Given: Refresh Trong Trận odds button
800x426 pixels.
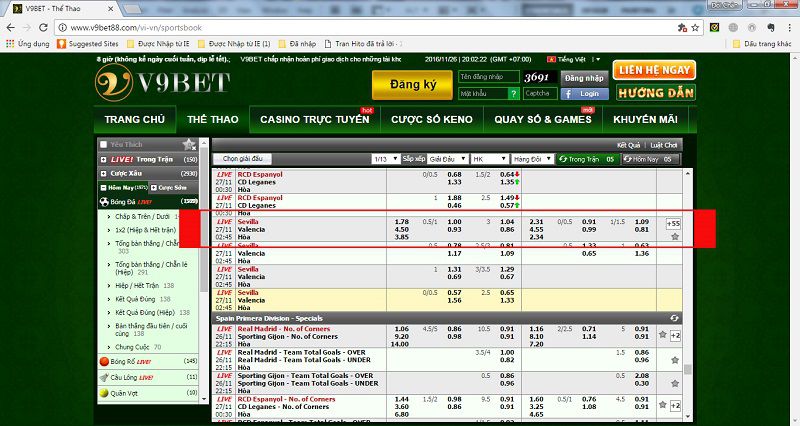Looking at the screenshot, I should coord(587,159).
